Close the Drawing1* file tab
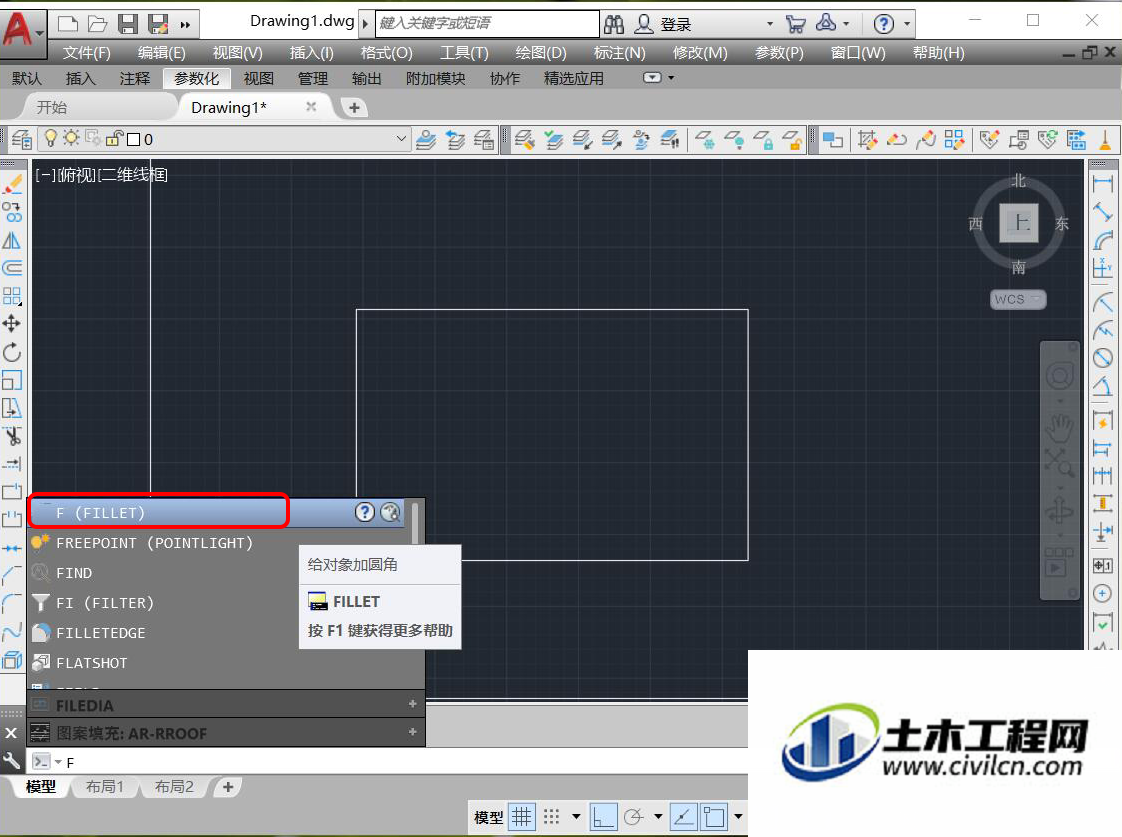The width and height of the screenshot is (1122, 837). pos(311,107)
